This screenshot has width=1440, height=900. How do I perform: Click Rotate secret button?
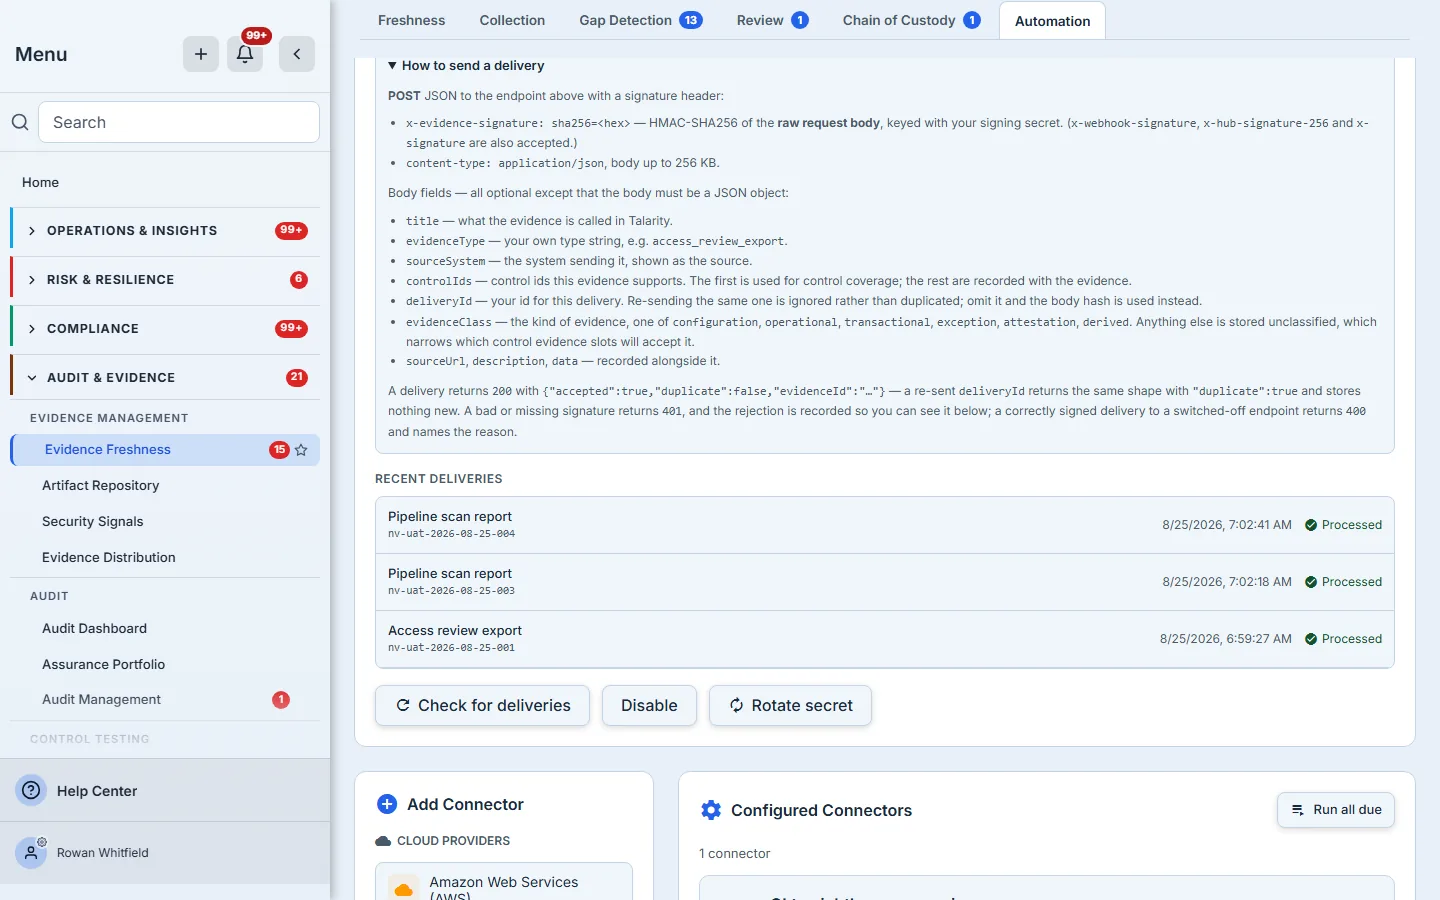tap(790, 705)
